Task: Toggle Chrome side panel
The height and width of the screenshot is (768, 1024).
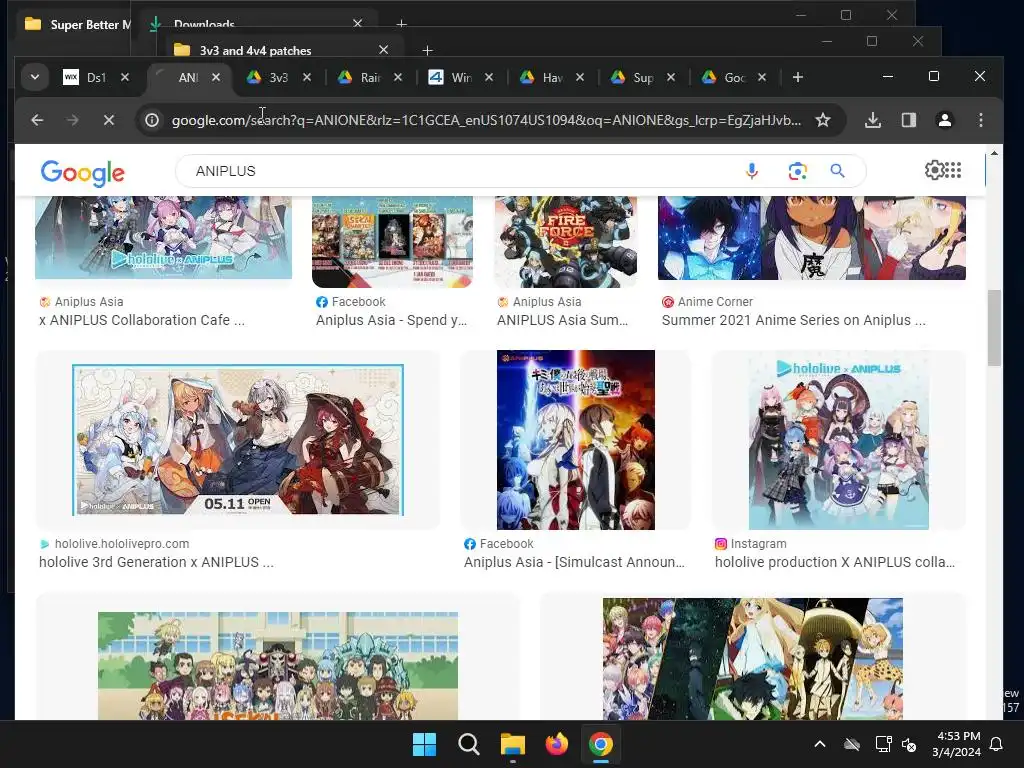Action: pyautogui.click(x=908, y=120)
